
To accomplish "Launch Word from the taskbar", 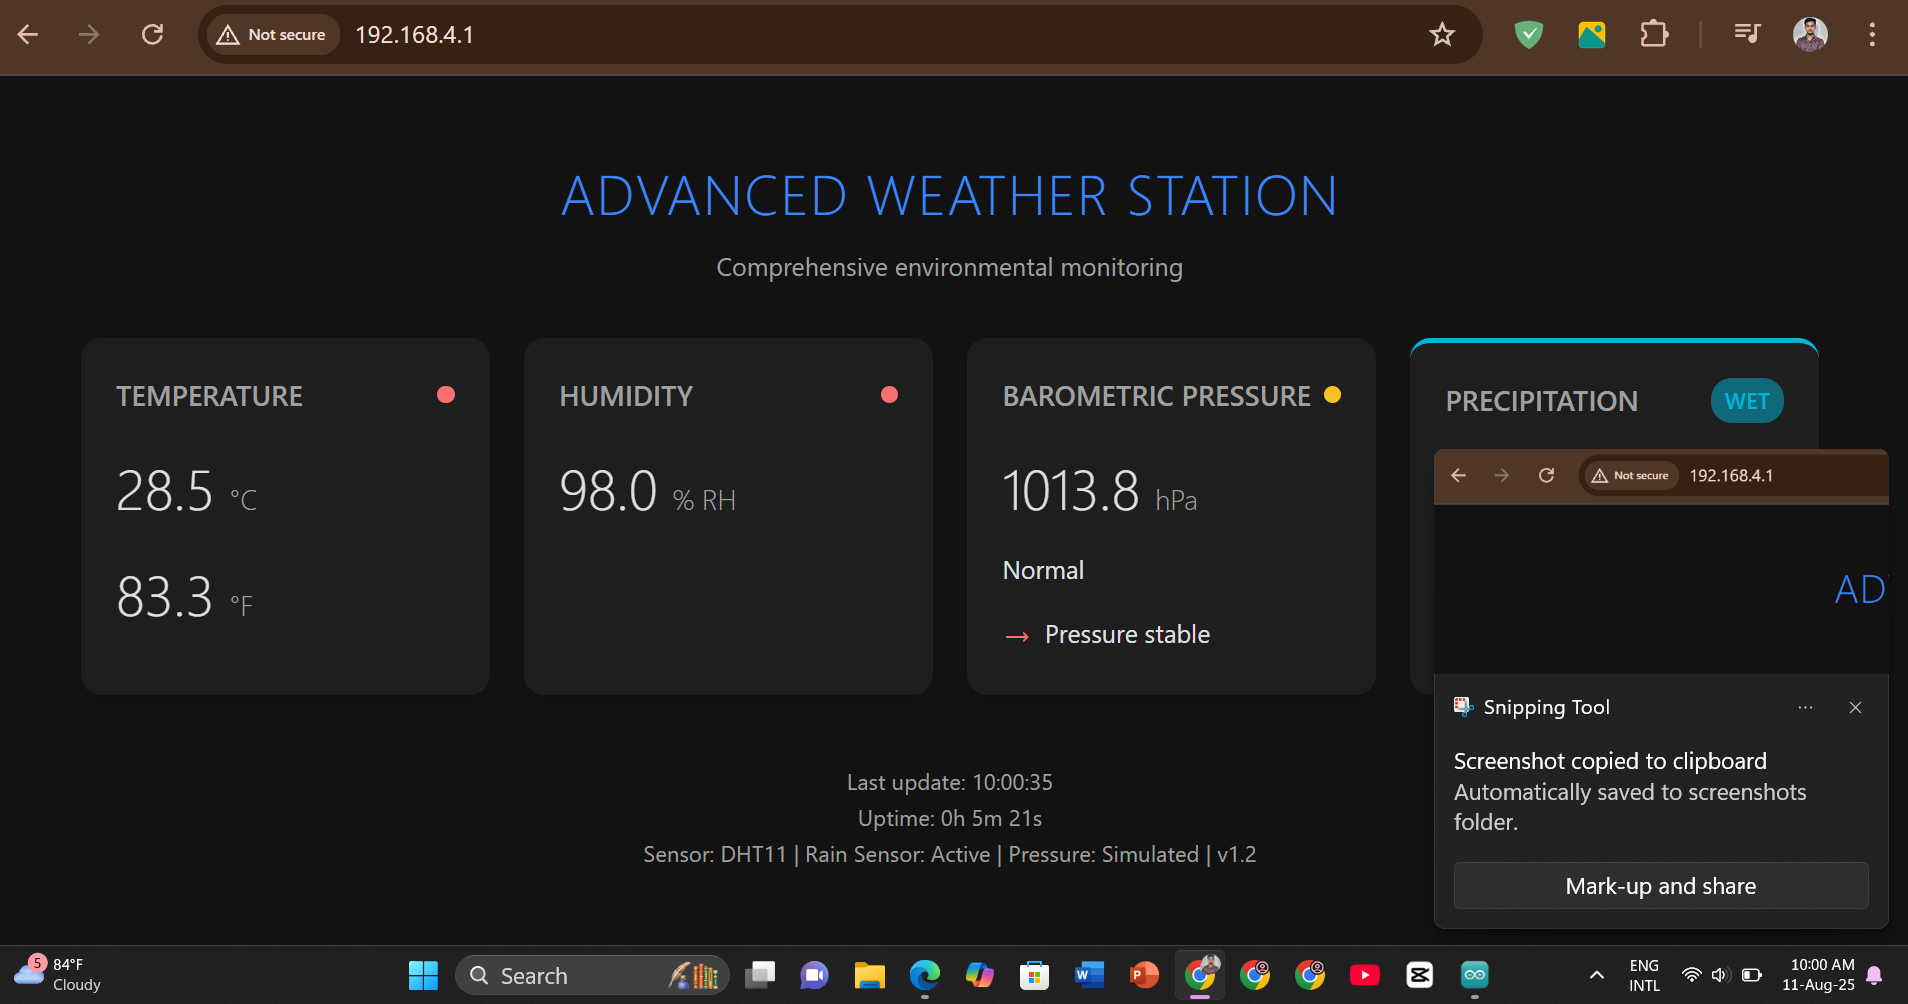I will point(1089,975).
